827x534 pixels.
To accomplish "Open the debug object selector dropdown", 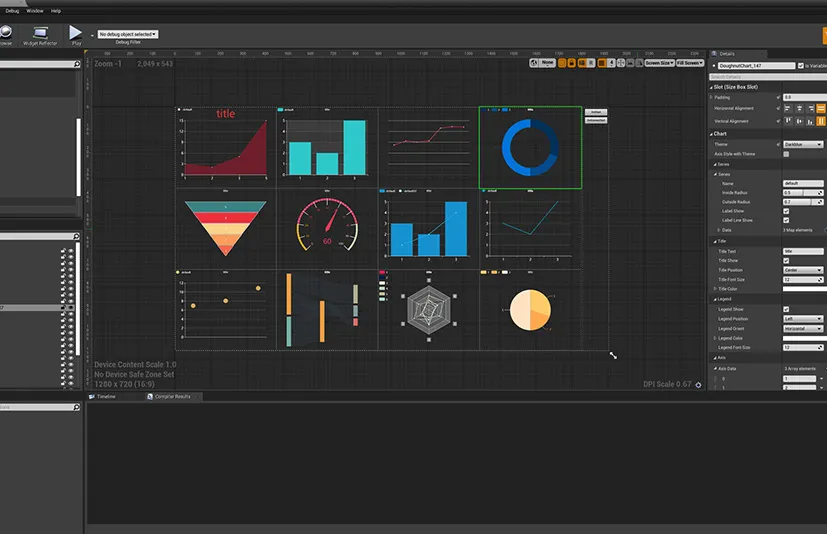I will click(x=128, y=34).
